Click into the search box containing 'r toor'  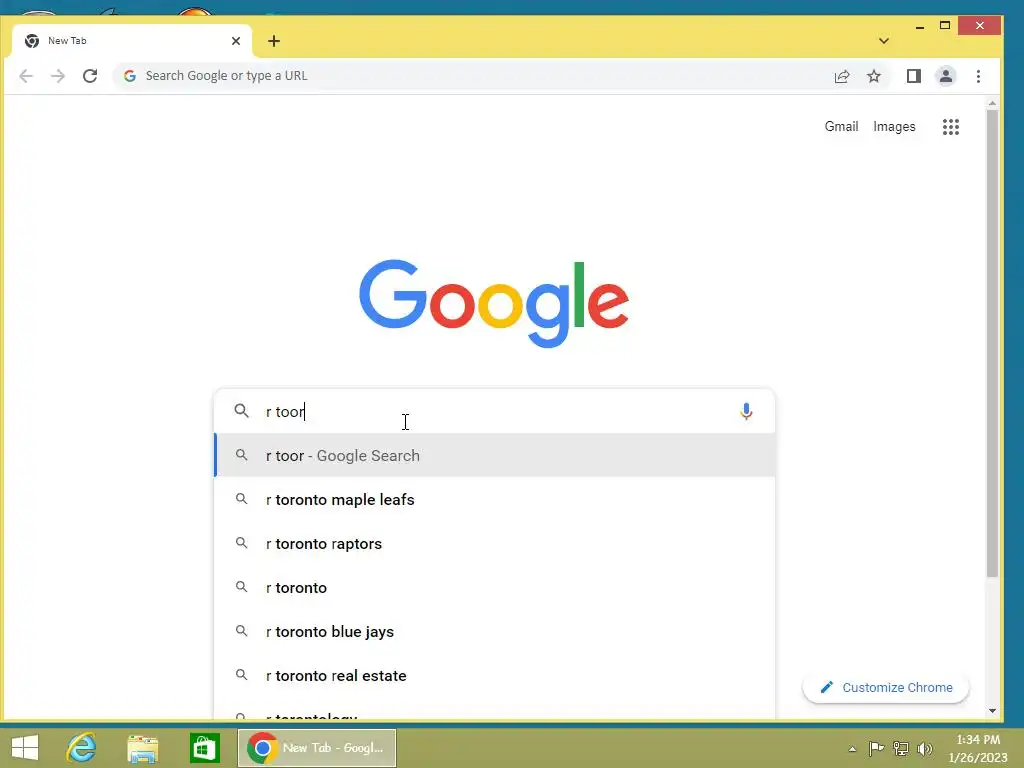pyautogui.click(x=494, y=411)
